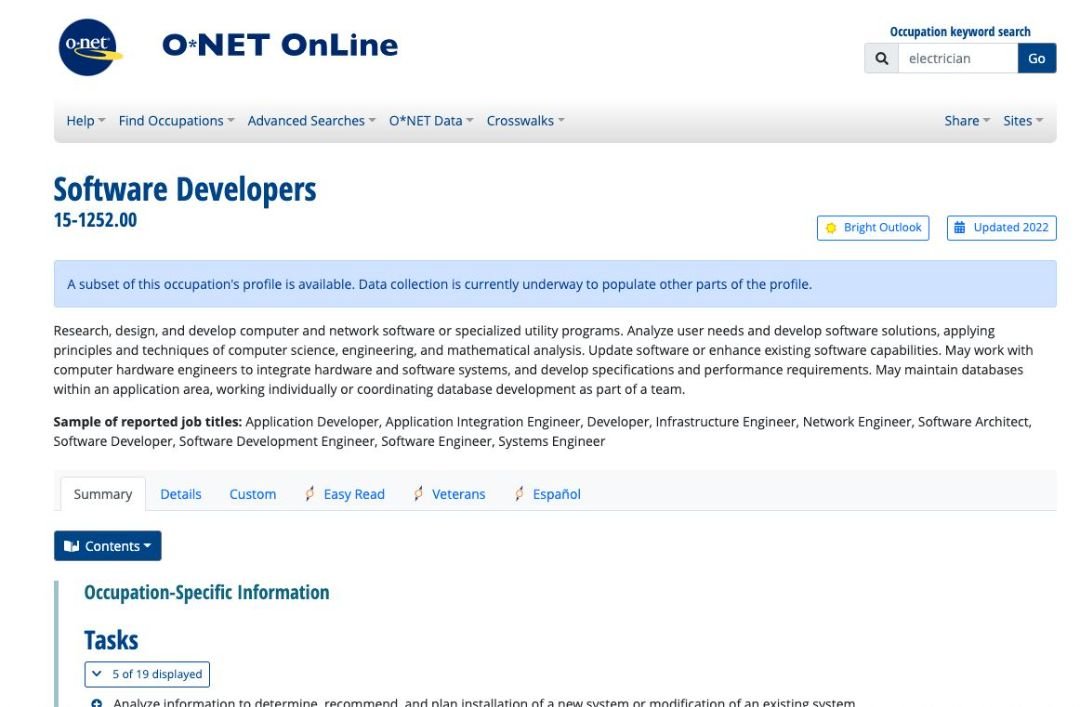Click the Veterans tab icon
This screenshot has width=1080, height=707.
(418, 493)
